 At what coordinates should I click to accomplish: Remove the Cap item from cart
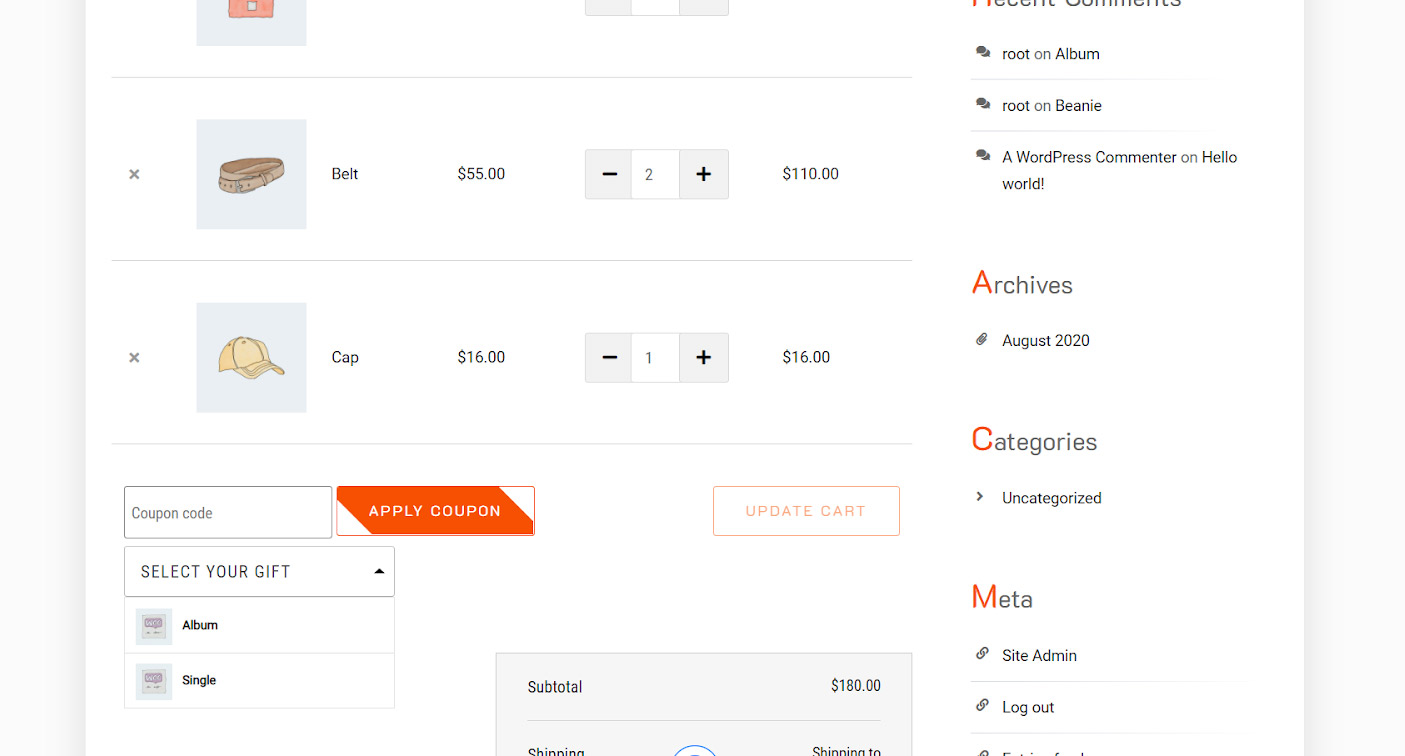click(x=134, y=357)
